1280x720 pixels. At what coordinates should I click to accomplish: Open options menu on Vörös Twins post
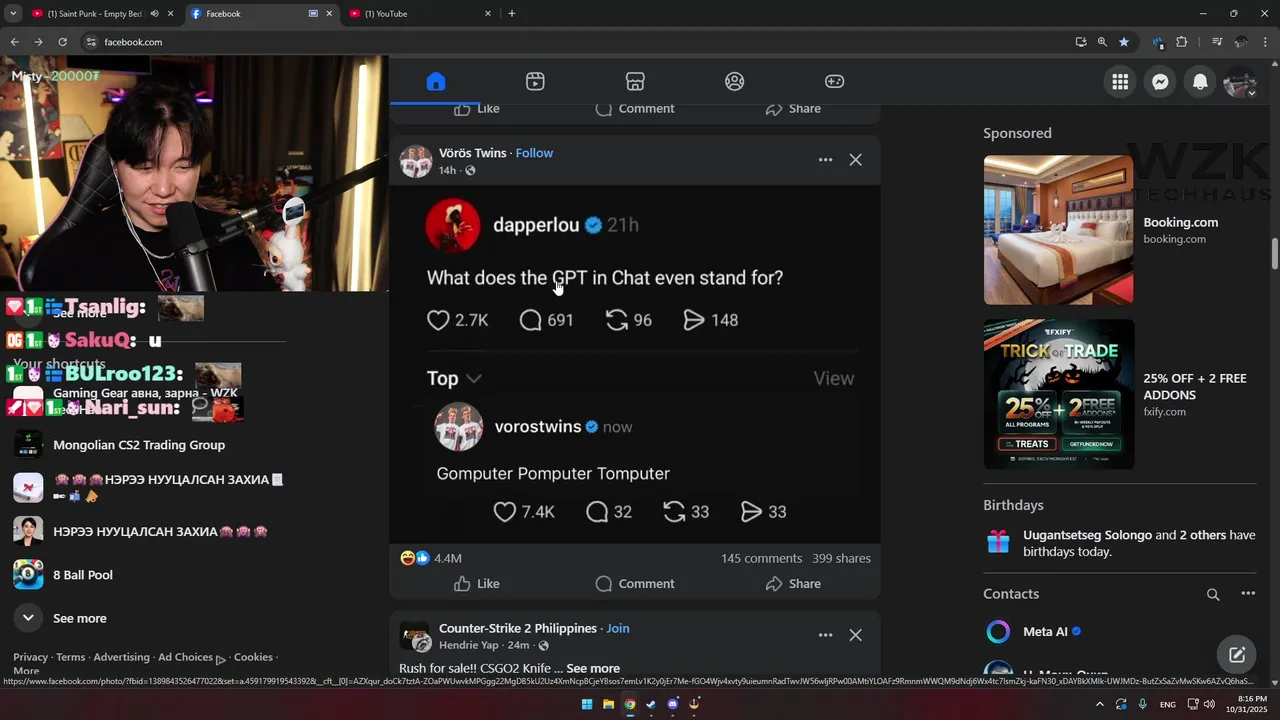pyautogui.click(x=825, y=160)
